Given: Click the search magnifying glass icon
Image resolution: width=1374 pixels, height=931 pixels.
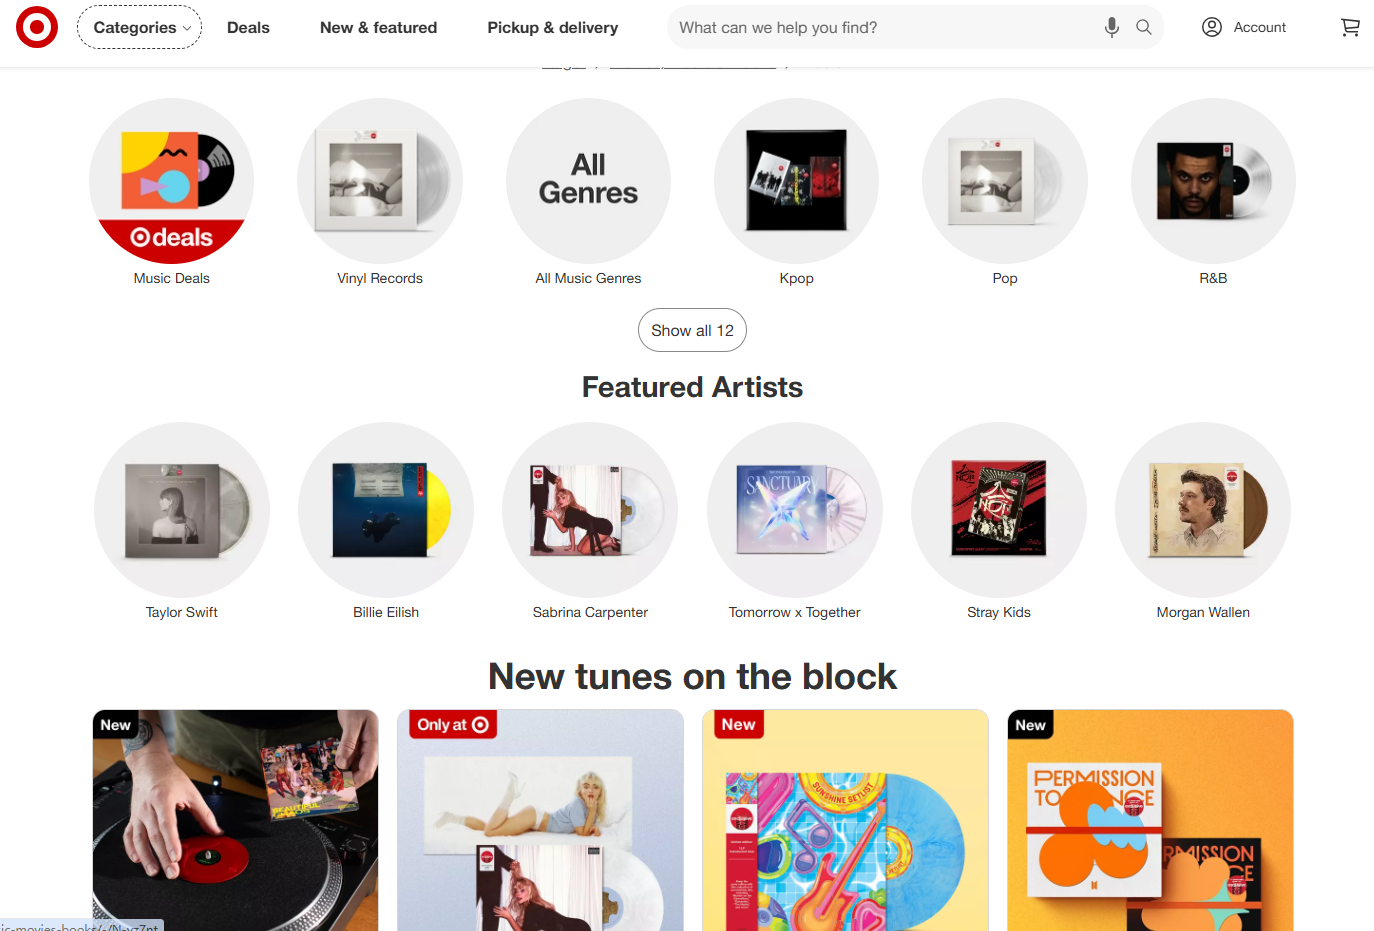Looking at the screenshot, I should point(1144,27).
